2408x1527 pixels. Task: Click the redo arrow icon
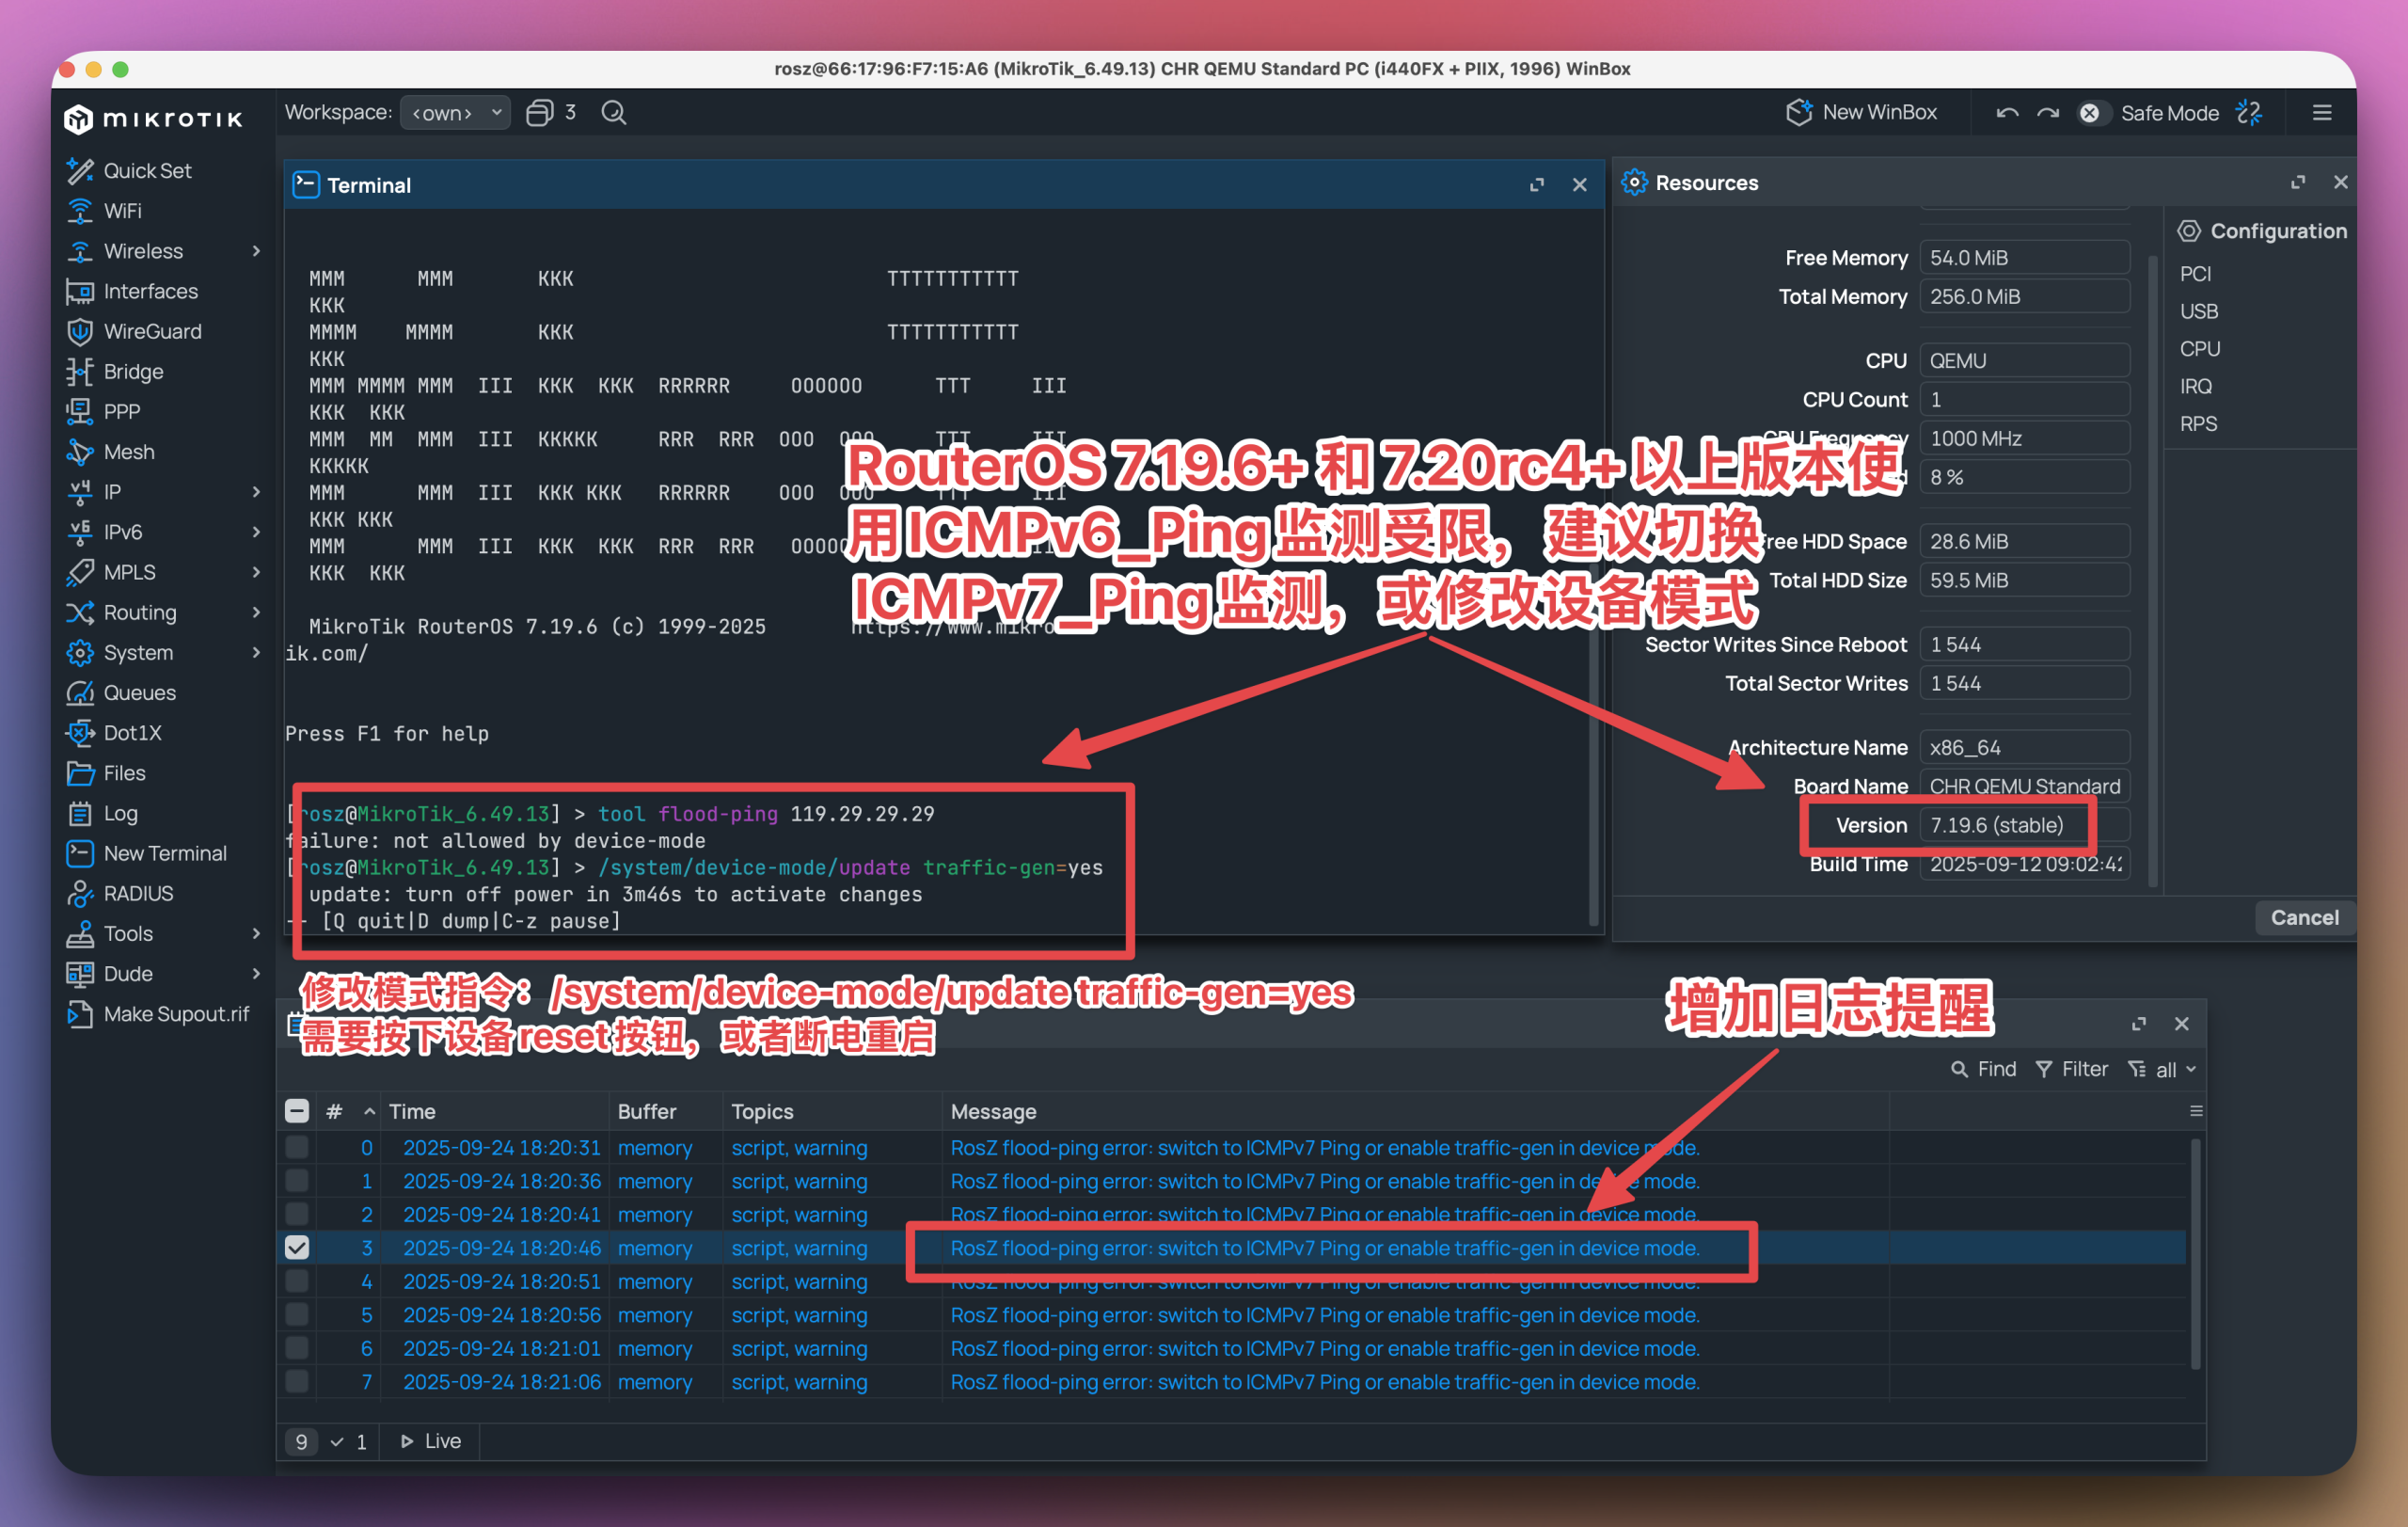pyautogui.click(x=2047, y=113)
